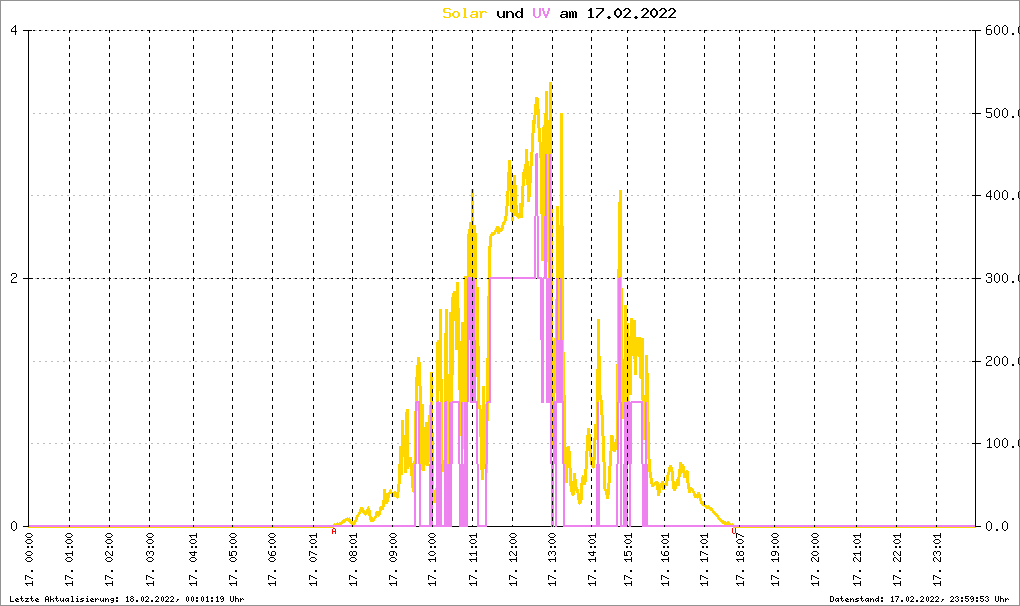Image resolution: width=1020 pixels, height=606 pixels.
Task: Click time label '17. 21:01'
Action: click(x=857, y=560)
